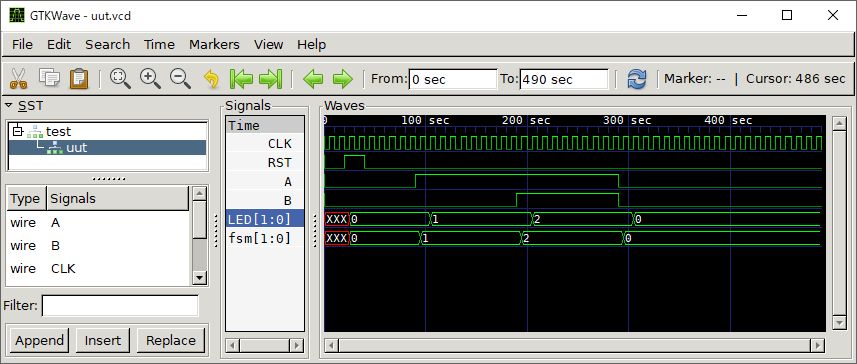Click the To time input field

click(x=564, y=79)
